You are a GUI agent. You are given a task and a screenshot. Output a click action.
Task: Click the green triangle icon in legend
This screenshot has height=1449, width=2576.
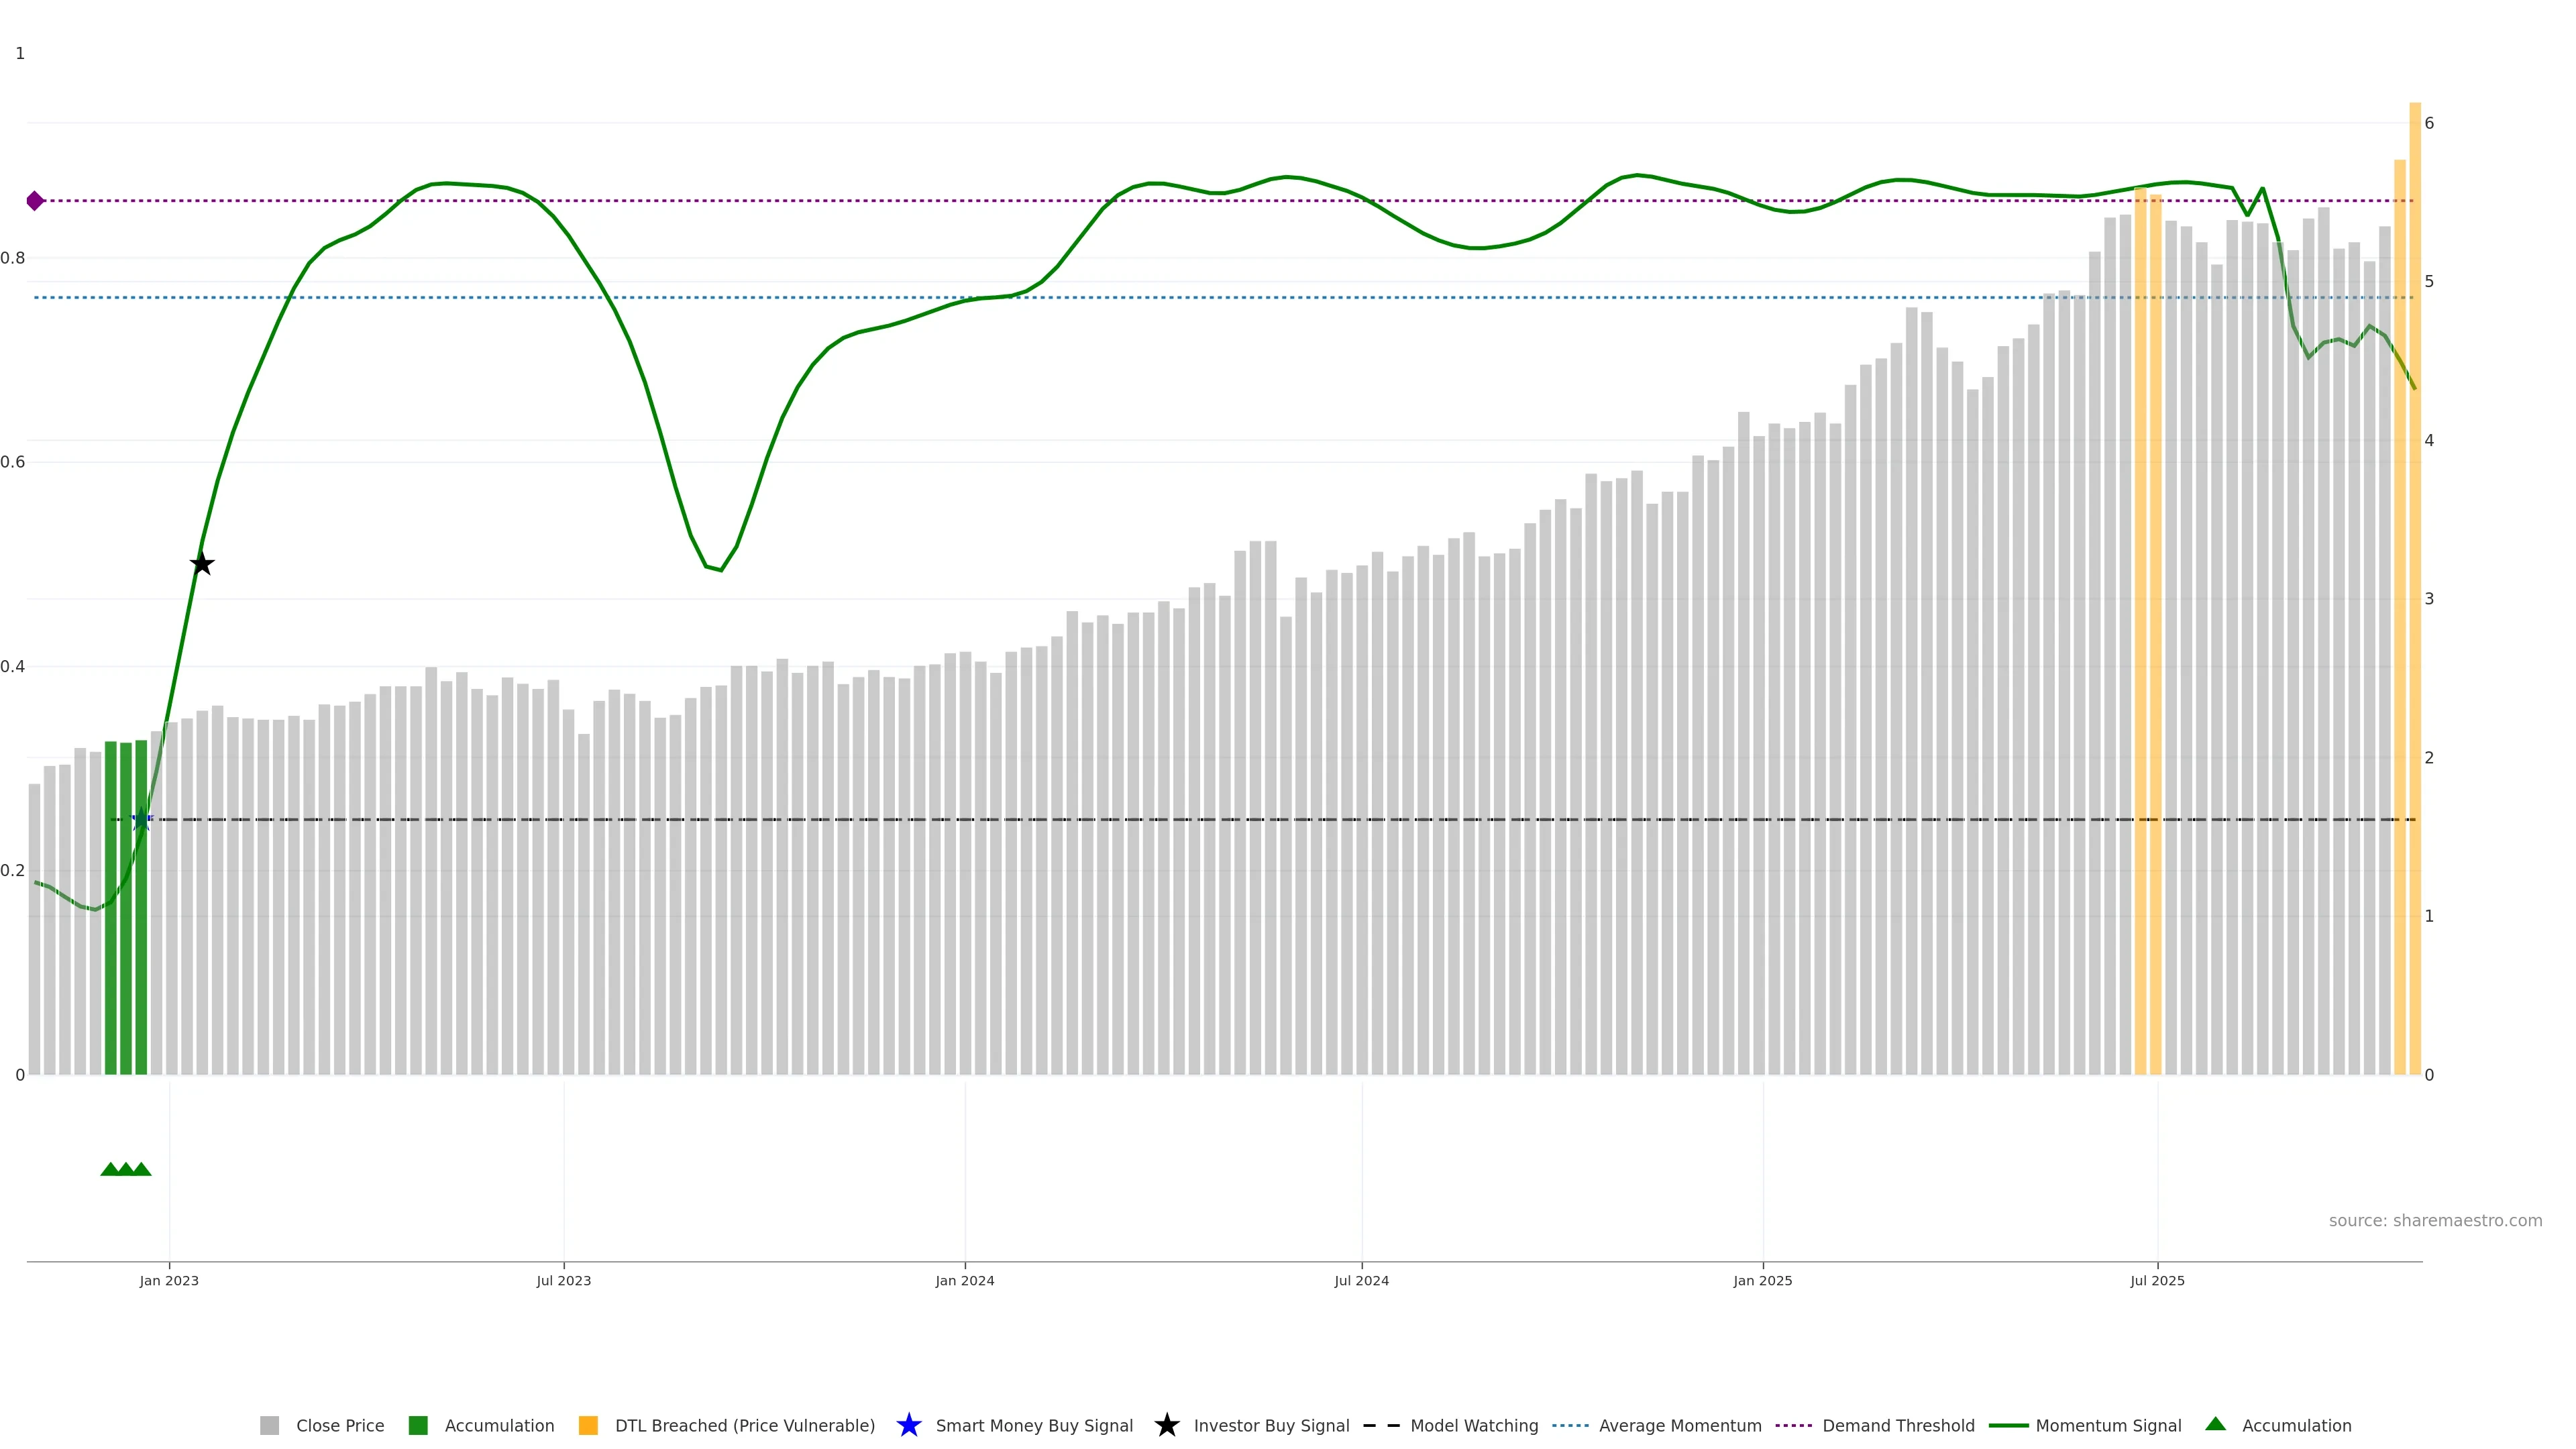[2215, 1424]
